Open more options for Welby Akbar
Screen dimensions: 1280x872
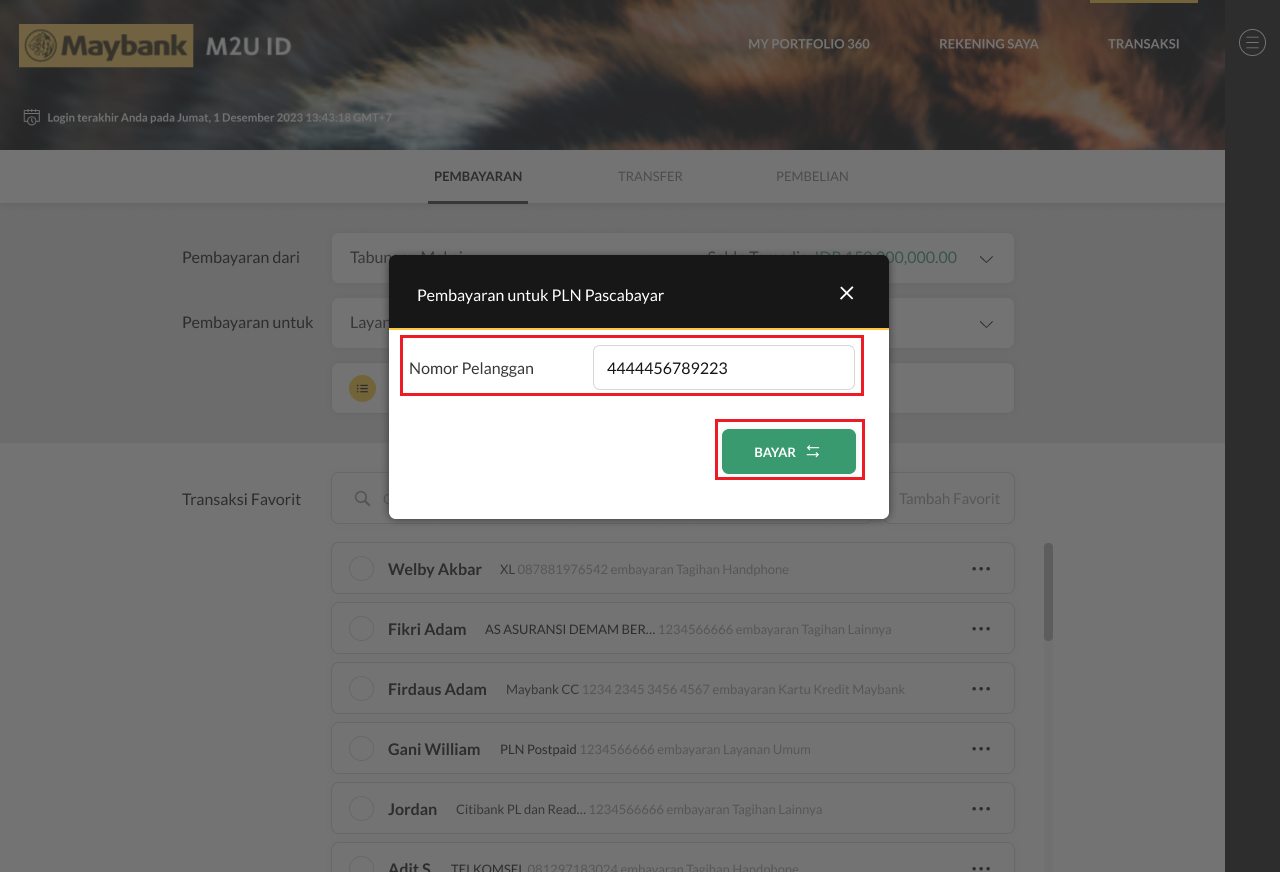980,569
